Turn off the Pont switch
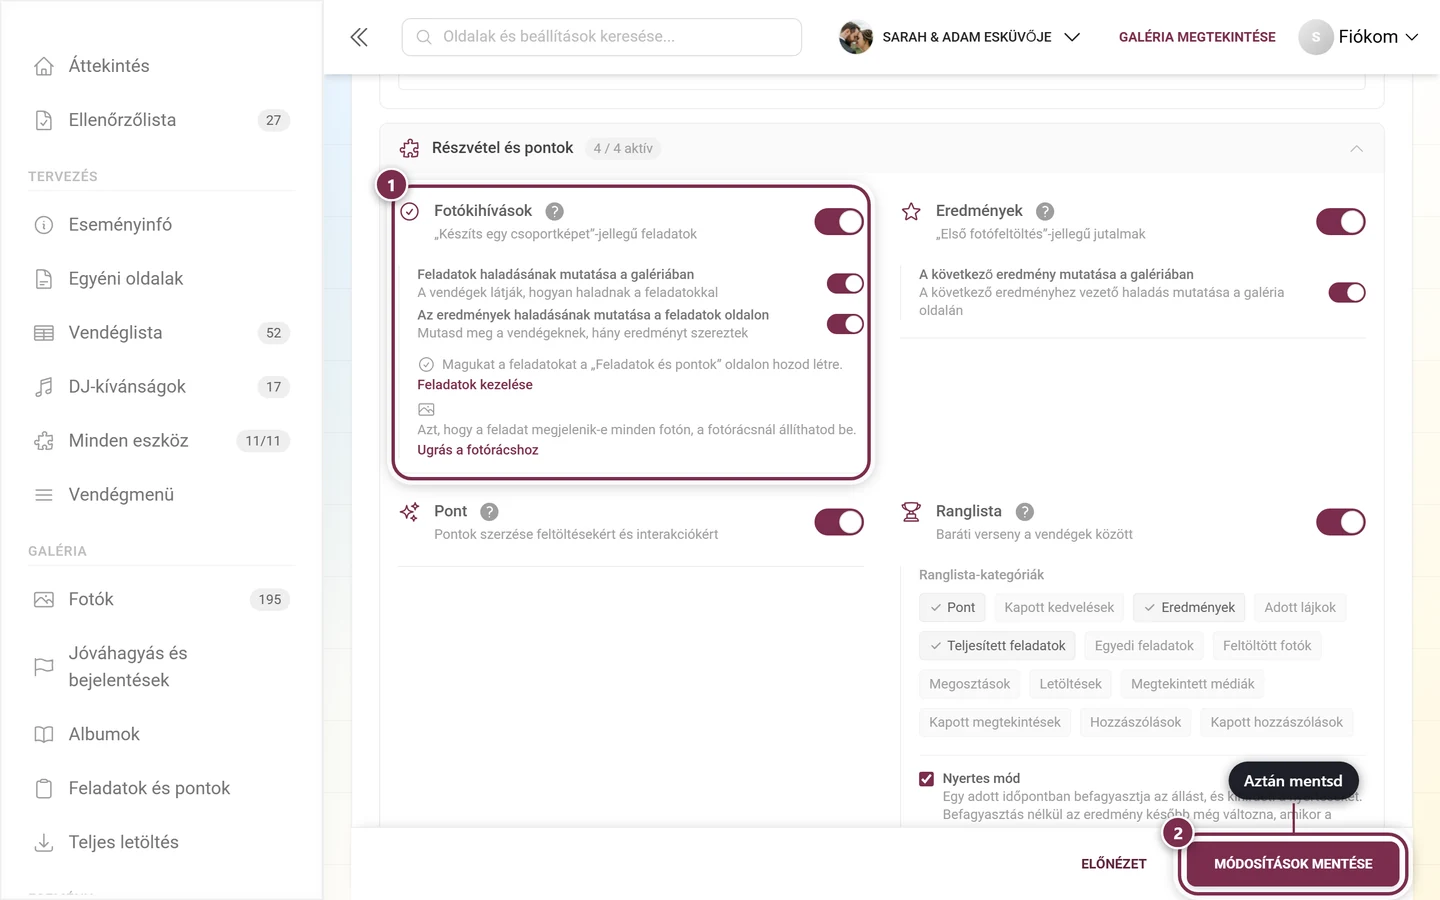 click(x=839, y=522)
